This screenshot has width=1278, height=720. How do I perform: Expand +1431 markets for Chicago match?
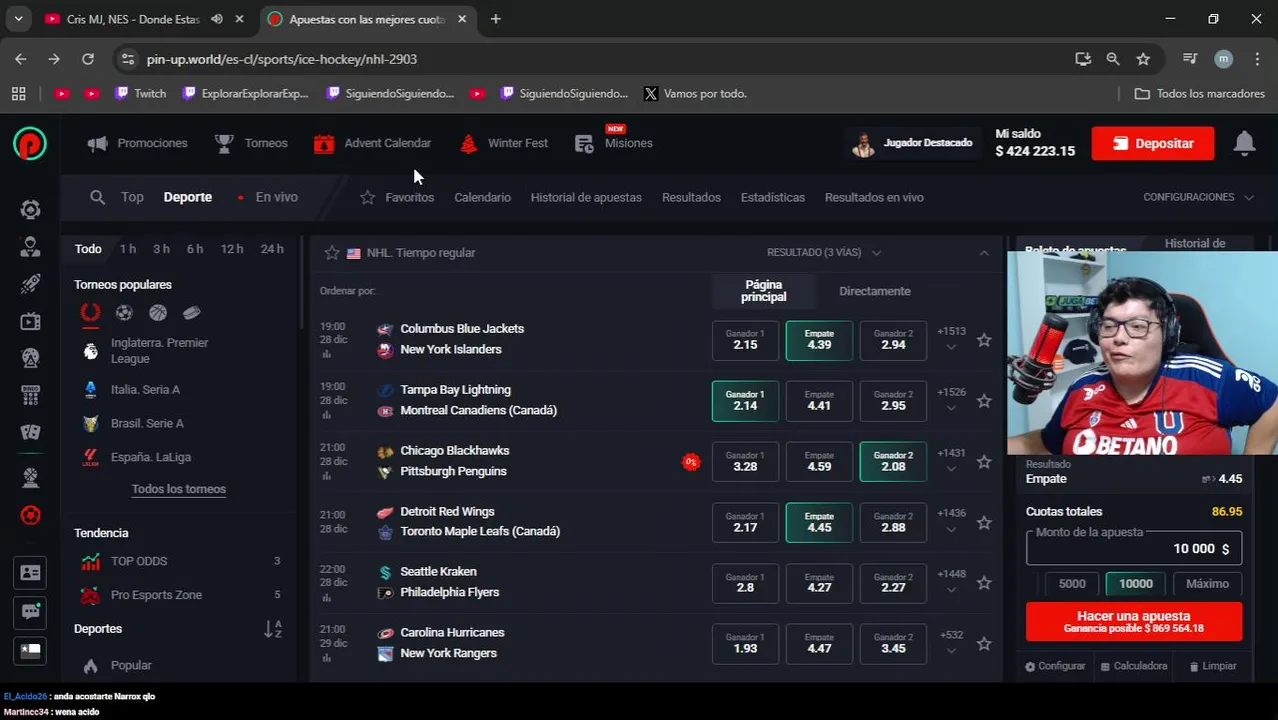[x=951, y=461]
